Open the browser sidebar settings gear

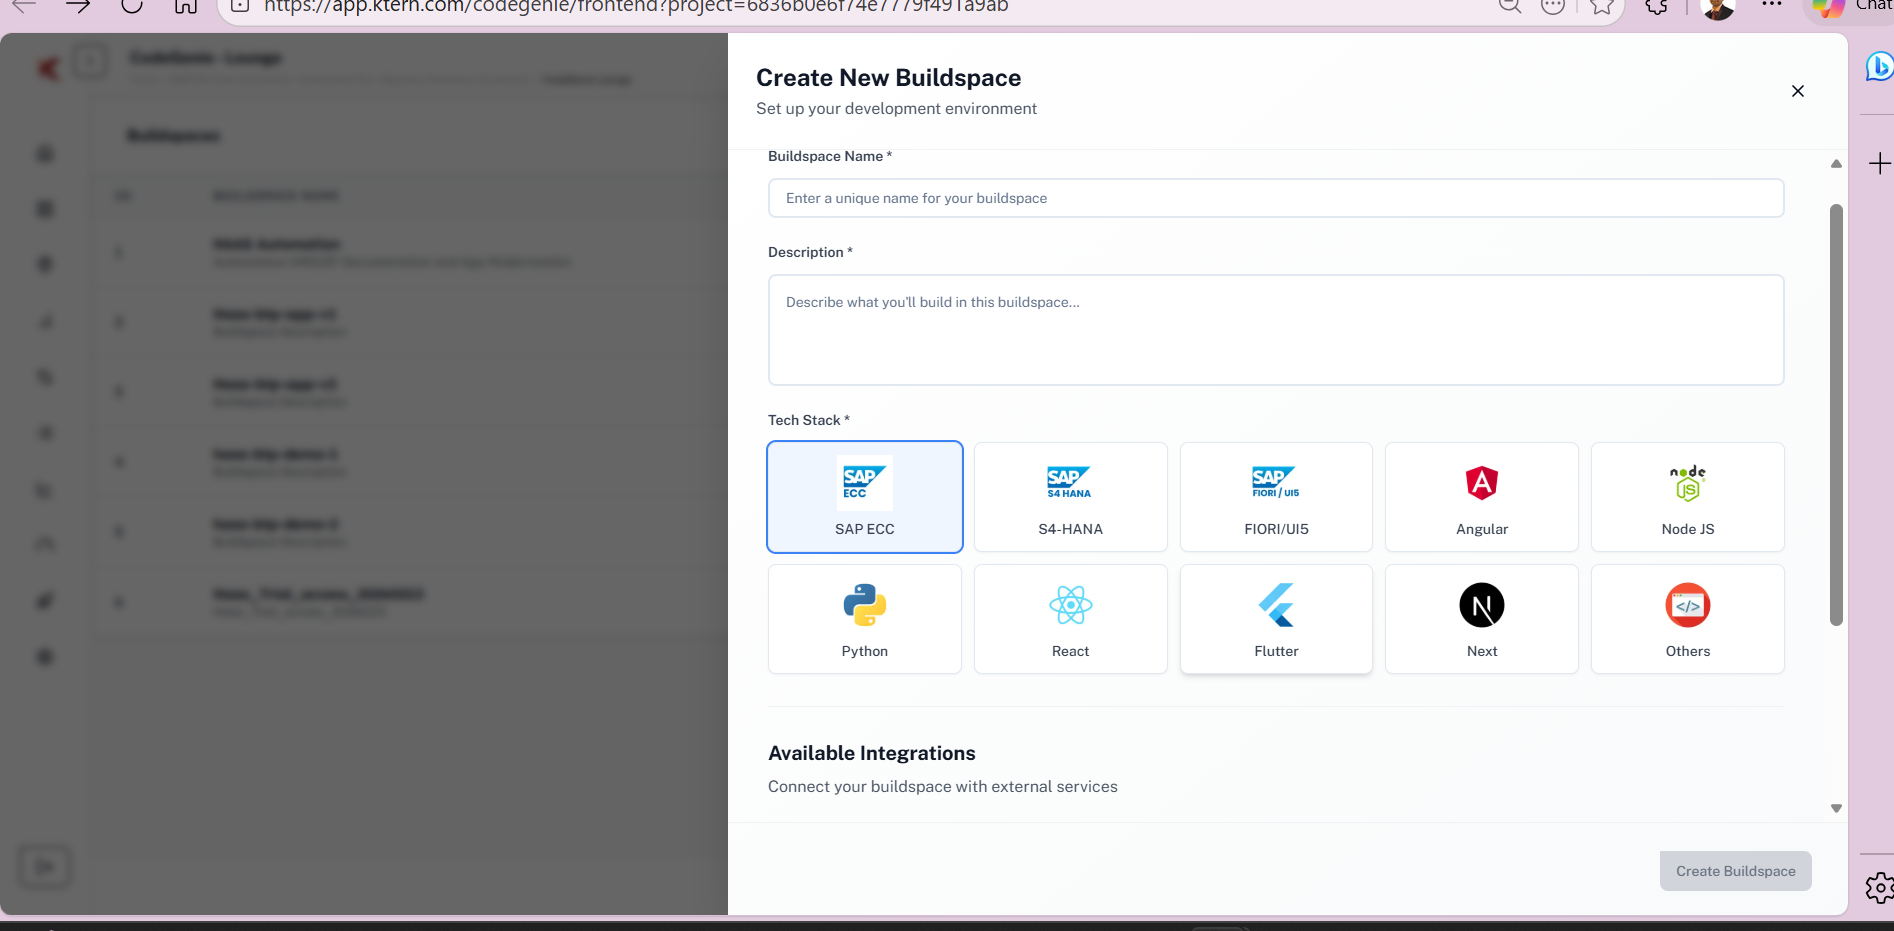[x=1878, y=887]
